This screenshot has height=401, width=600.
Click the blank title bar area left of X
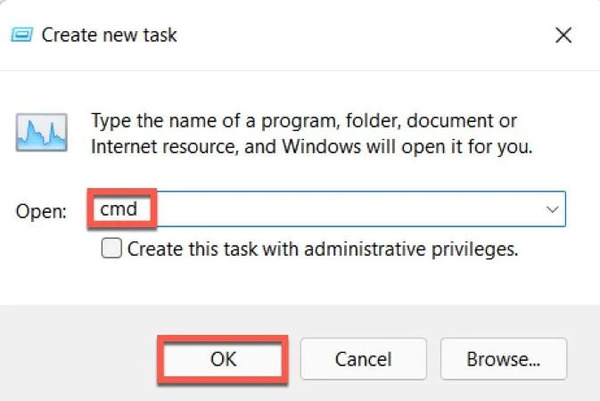click(x=364, y=35)
